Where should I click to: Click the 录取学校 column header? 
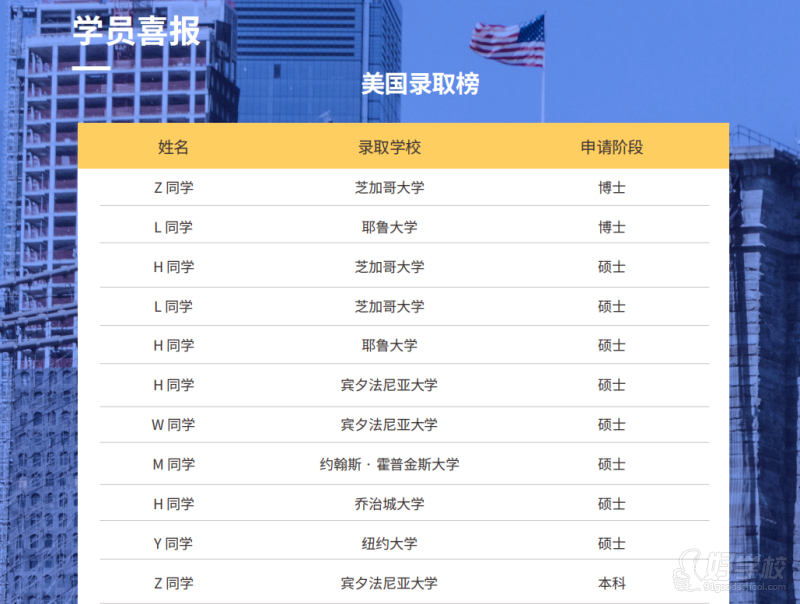(x=390, y=147)
